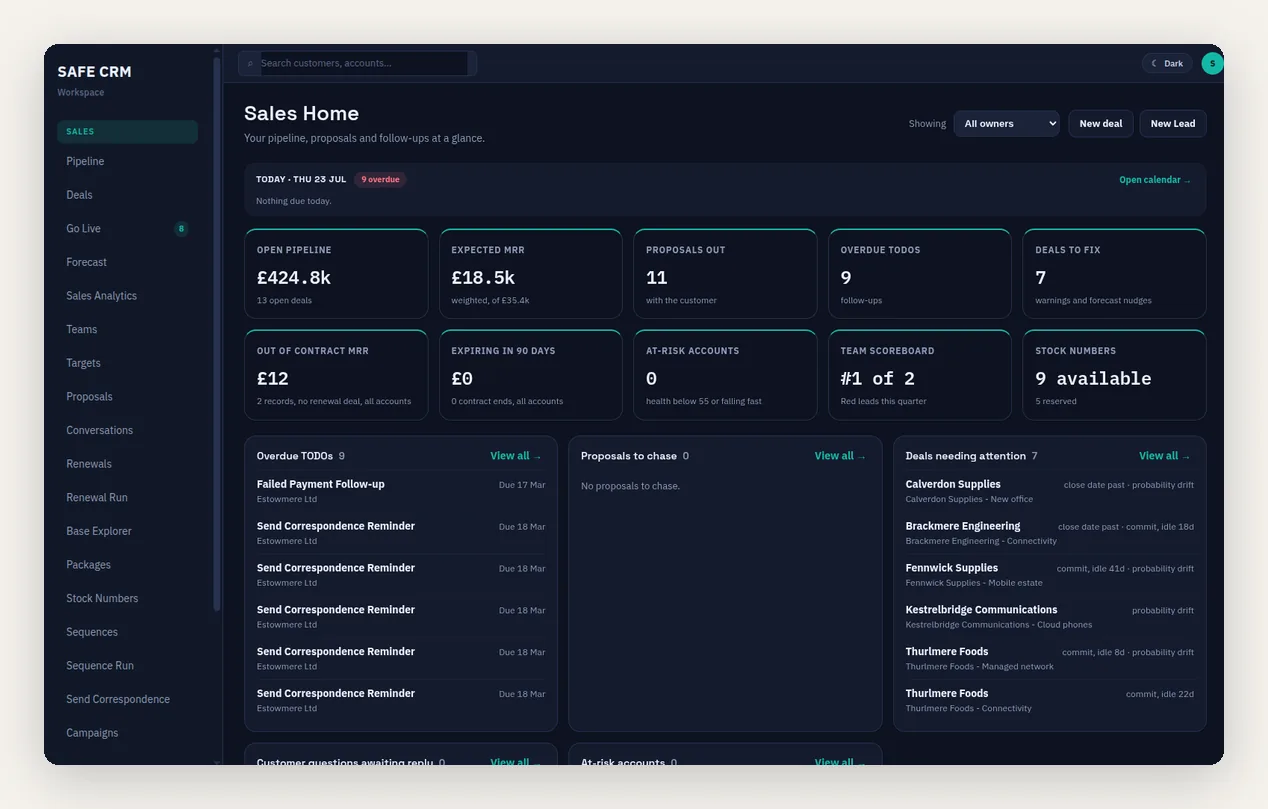Open the Expected MRR card
The image size is (1268, 809).
point(530,274)
